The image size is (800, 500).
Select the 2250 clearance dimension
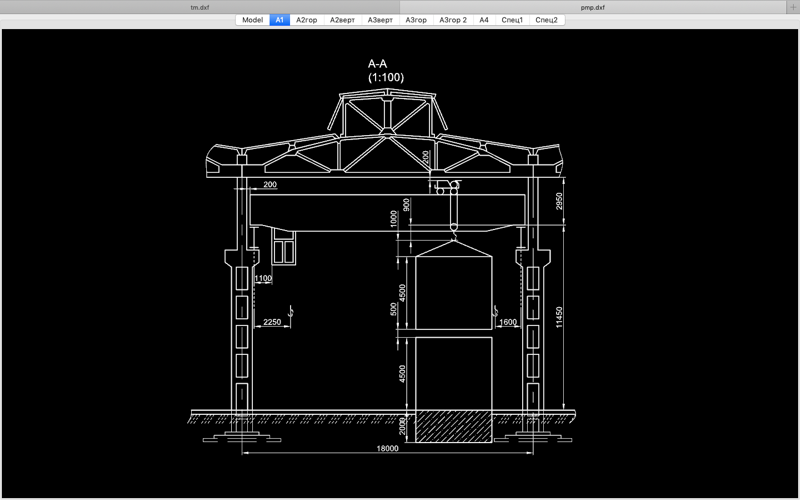click(272, 322)
